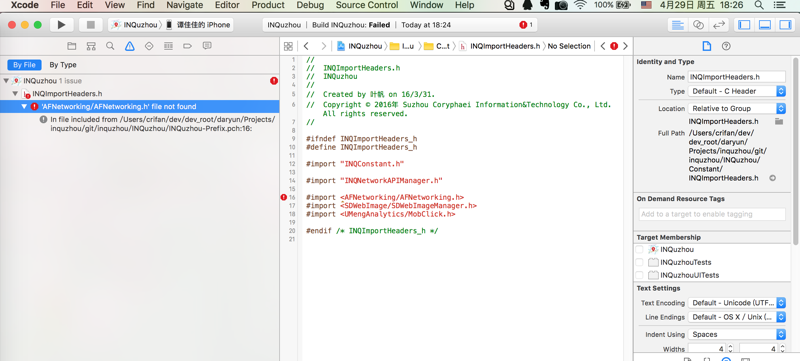Open the Debug navigator
The image size is (800, 361).
coord(168,46)
